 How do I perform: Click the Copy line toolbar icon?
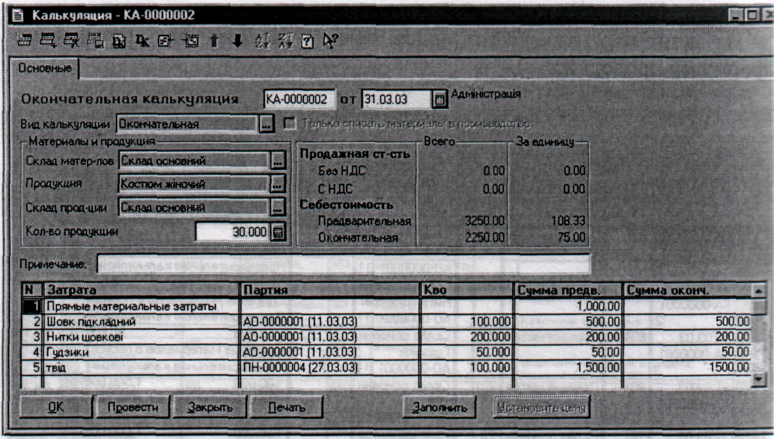(95, 40)
